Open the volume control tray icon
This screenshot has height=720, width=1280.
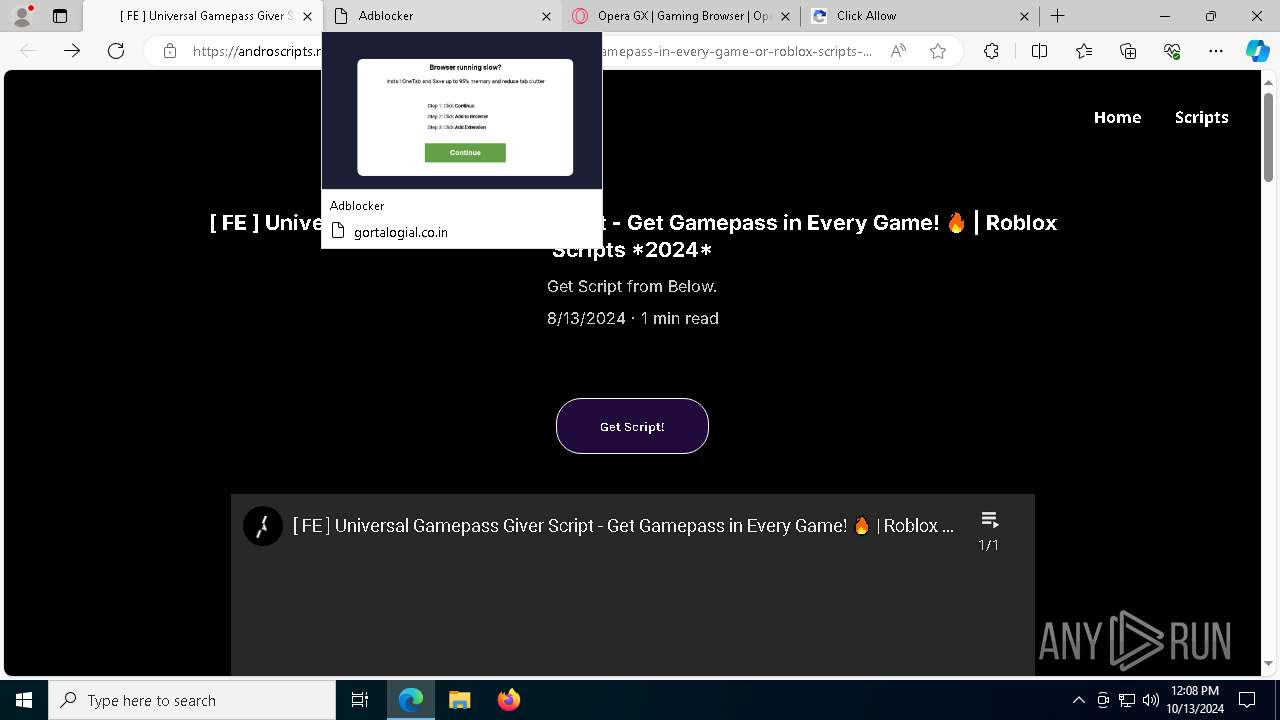click(1151, 700)
